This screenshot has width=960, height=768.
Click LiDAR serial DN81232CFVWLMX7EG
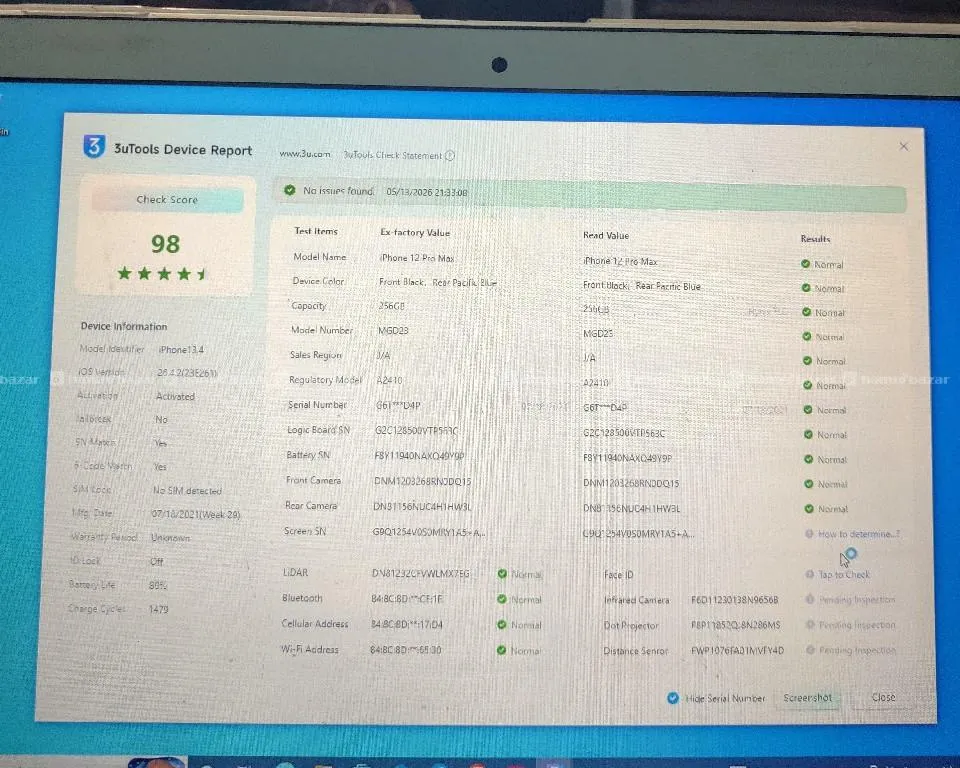point(421,573)
